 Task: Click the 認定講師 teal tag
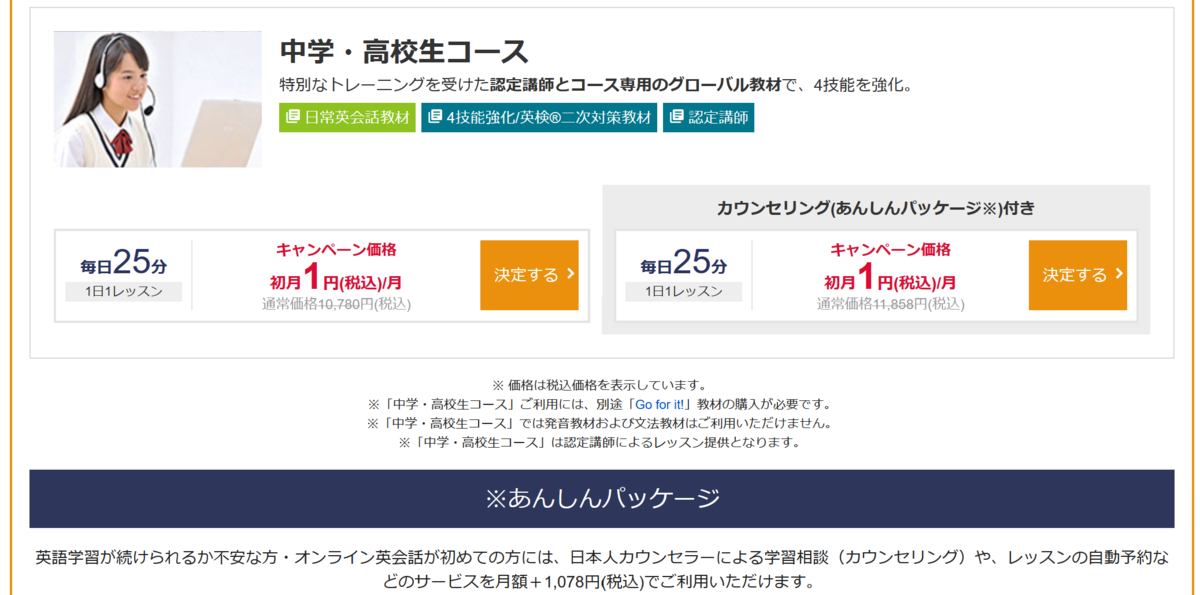(709, 117)
